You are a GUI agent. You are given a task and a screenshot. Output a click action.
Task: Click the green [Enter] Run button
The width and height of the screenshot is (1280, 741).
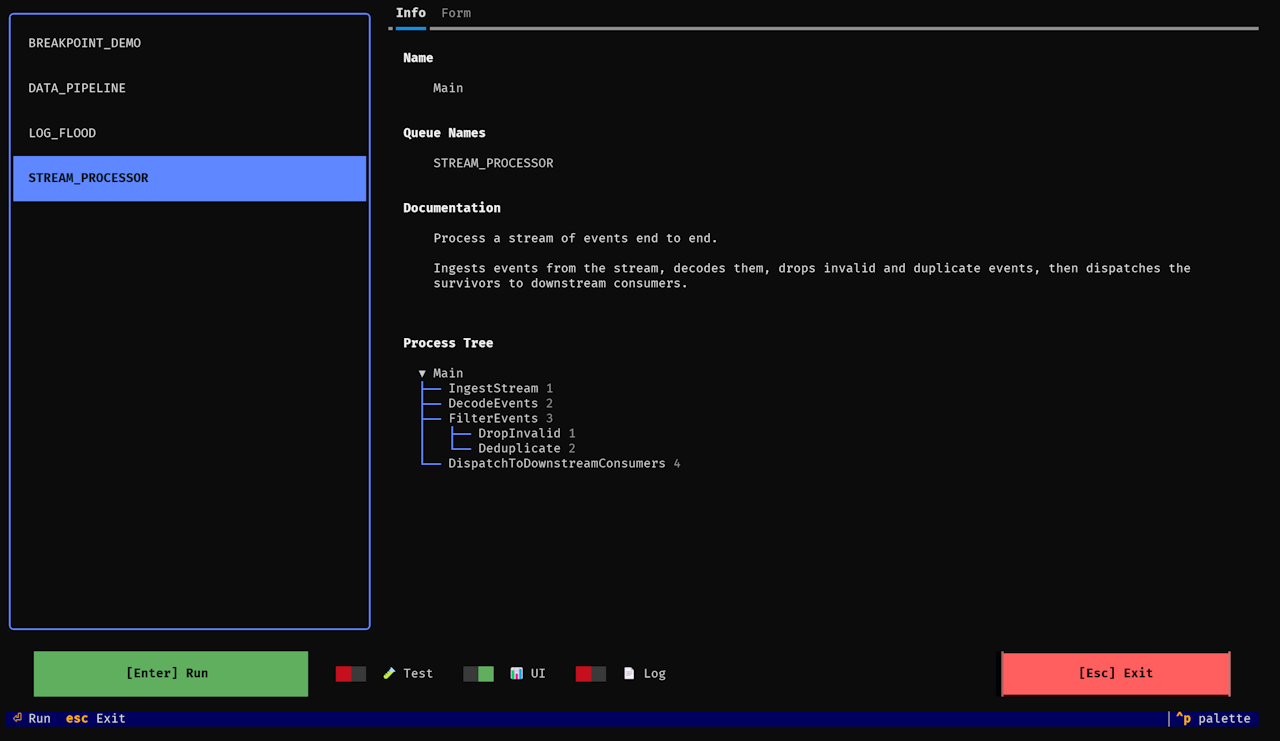pyautogui.click(x=171, y=674)
